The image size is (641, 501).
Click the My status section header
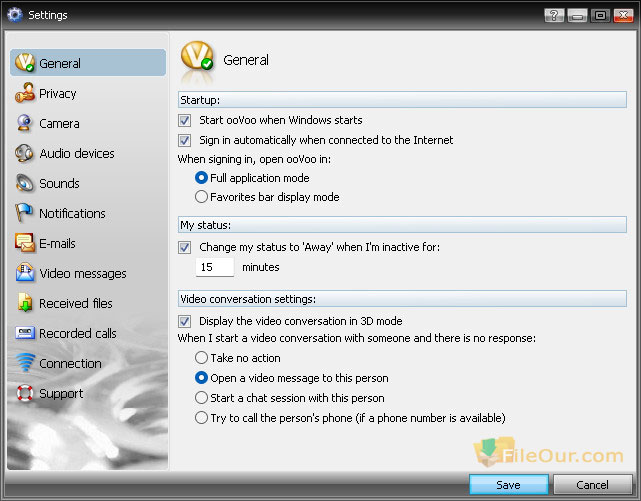(x=402, y=225)
